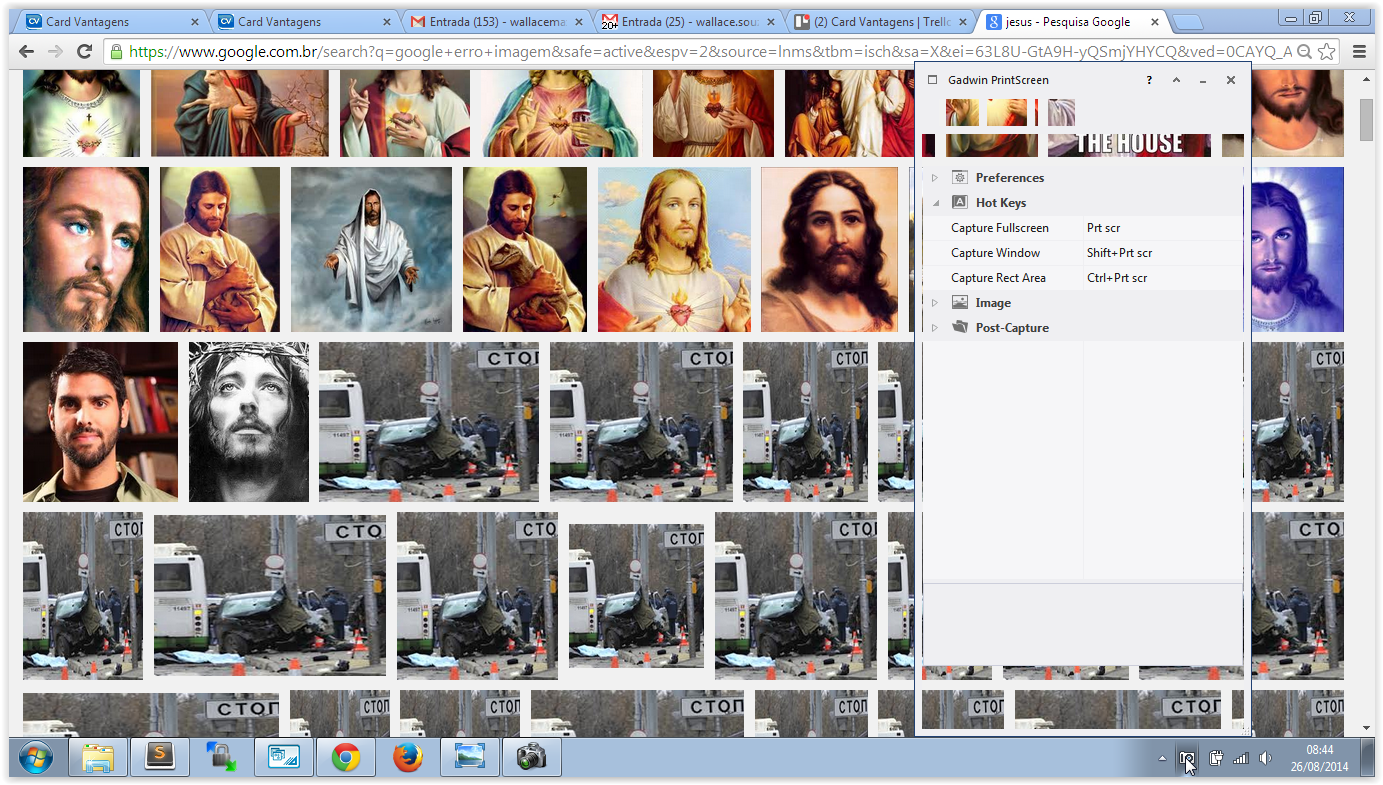1383x785 pixels.
Task: Click the magnifier icon in address bar
Action: point(1305,52)
